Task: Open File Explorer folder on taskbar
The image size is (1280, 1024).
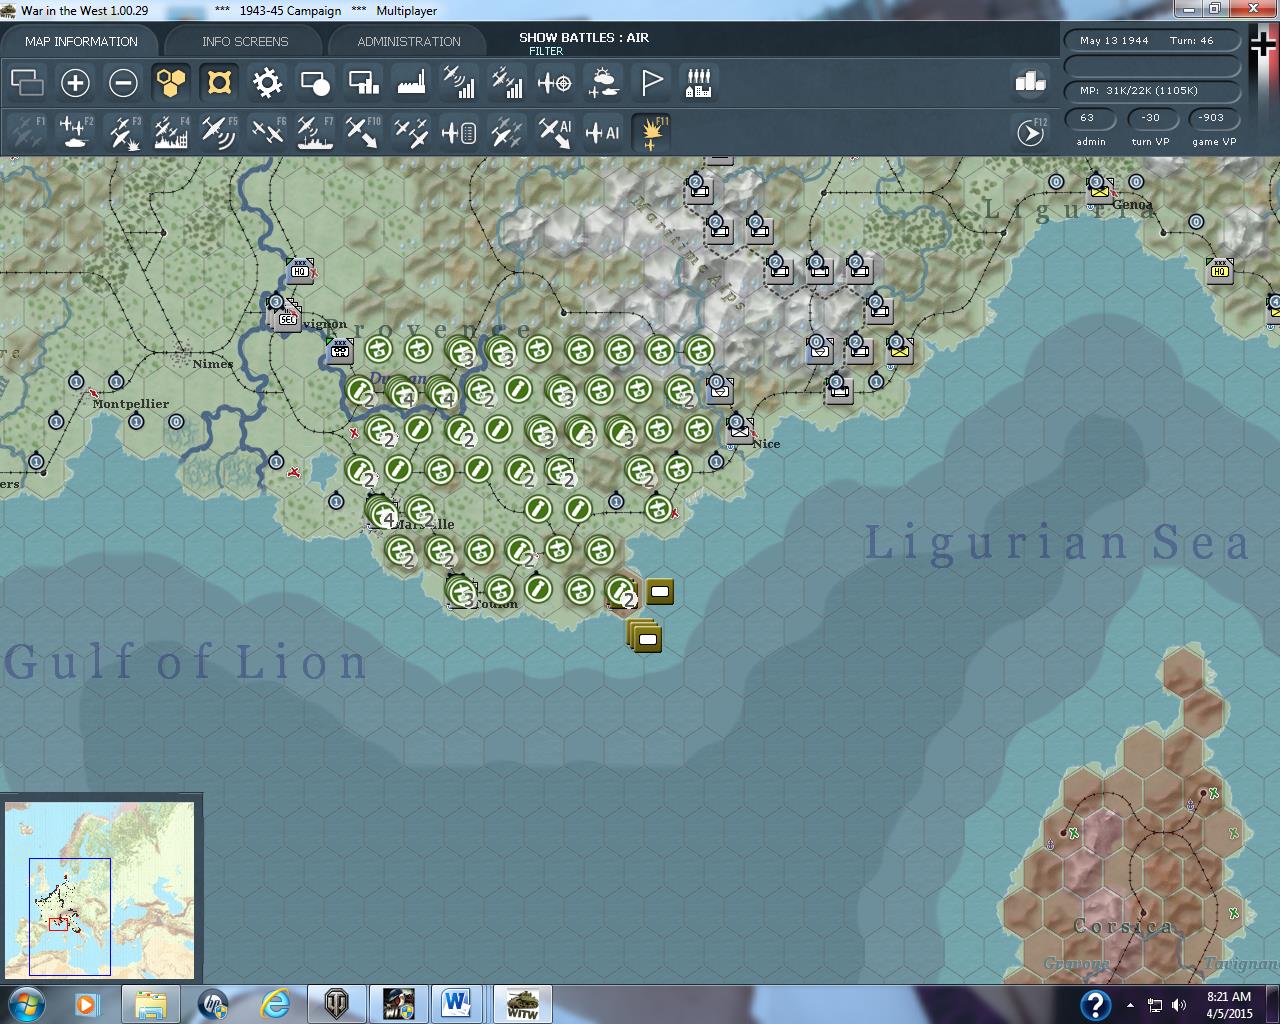Action: coord(150,1004)
